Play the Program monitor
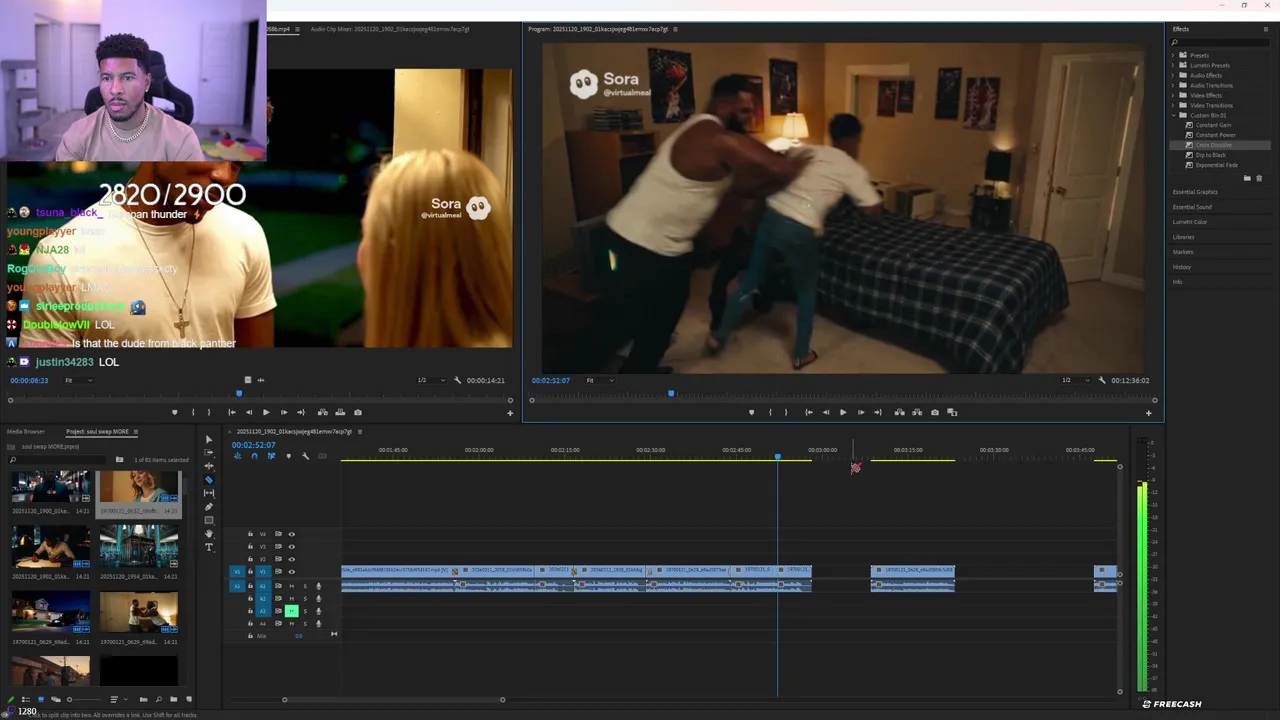 click(843, 412)
